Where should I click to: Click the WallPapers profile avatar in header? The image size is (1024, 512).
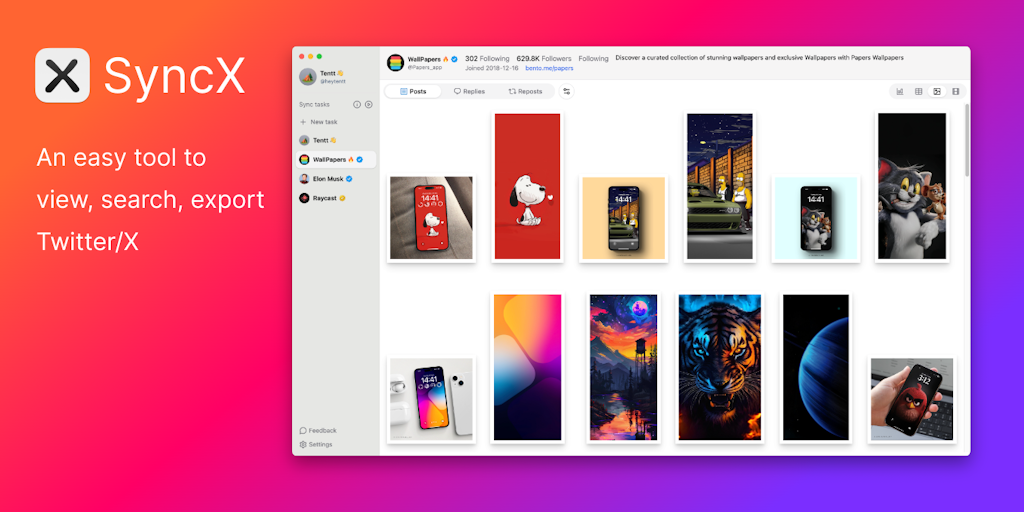click(396, 62)
